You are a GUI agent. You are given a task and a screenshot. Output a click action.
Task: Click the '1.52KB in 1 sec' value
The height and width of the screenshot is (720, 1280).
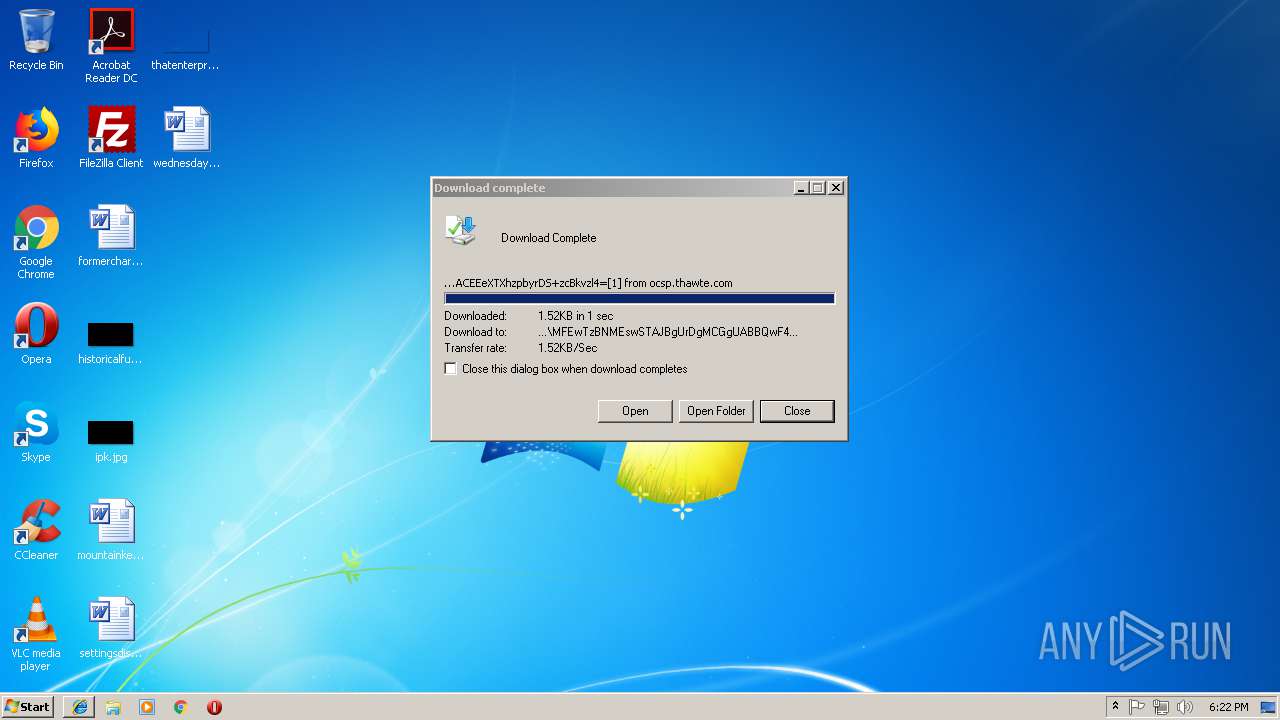tap(575, 316)
